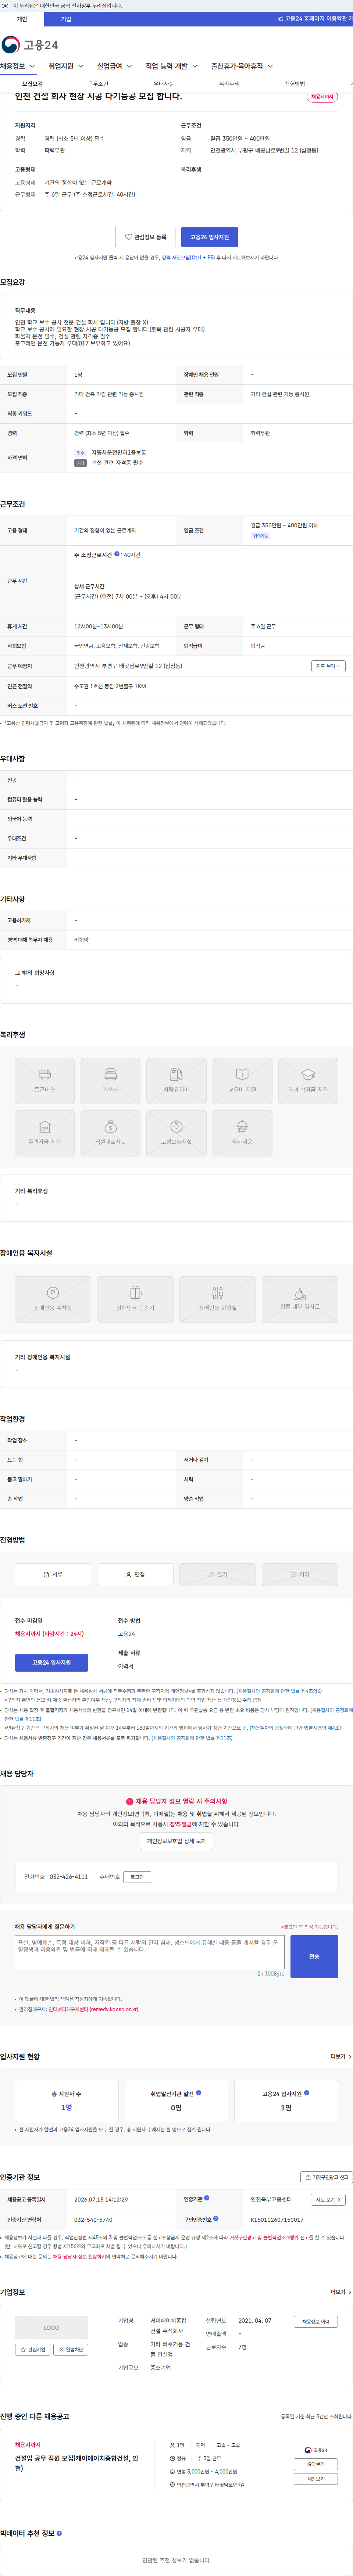Open related posting 건설업 공무 직원 모집

[77, 2463]
